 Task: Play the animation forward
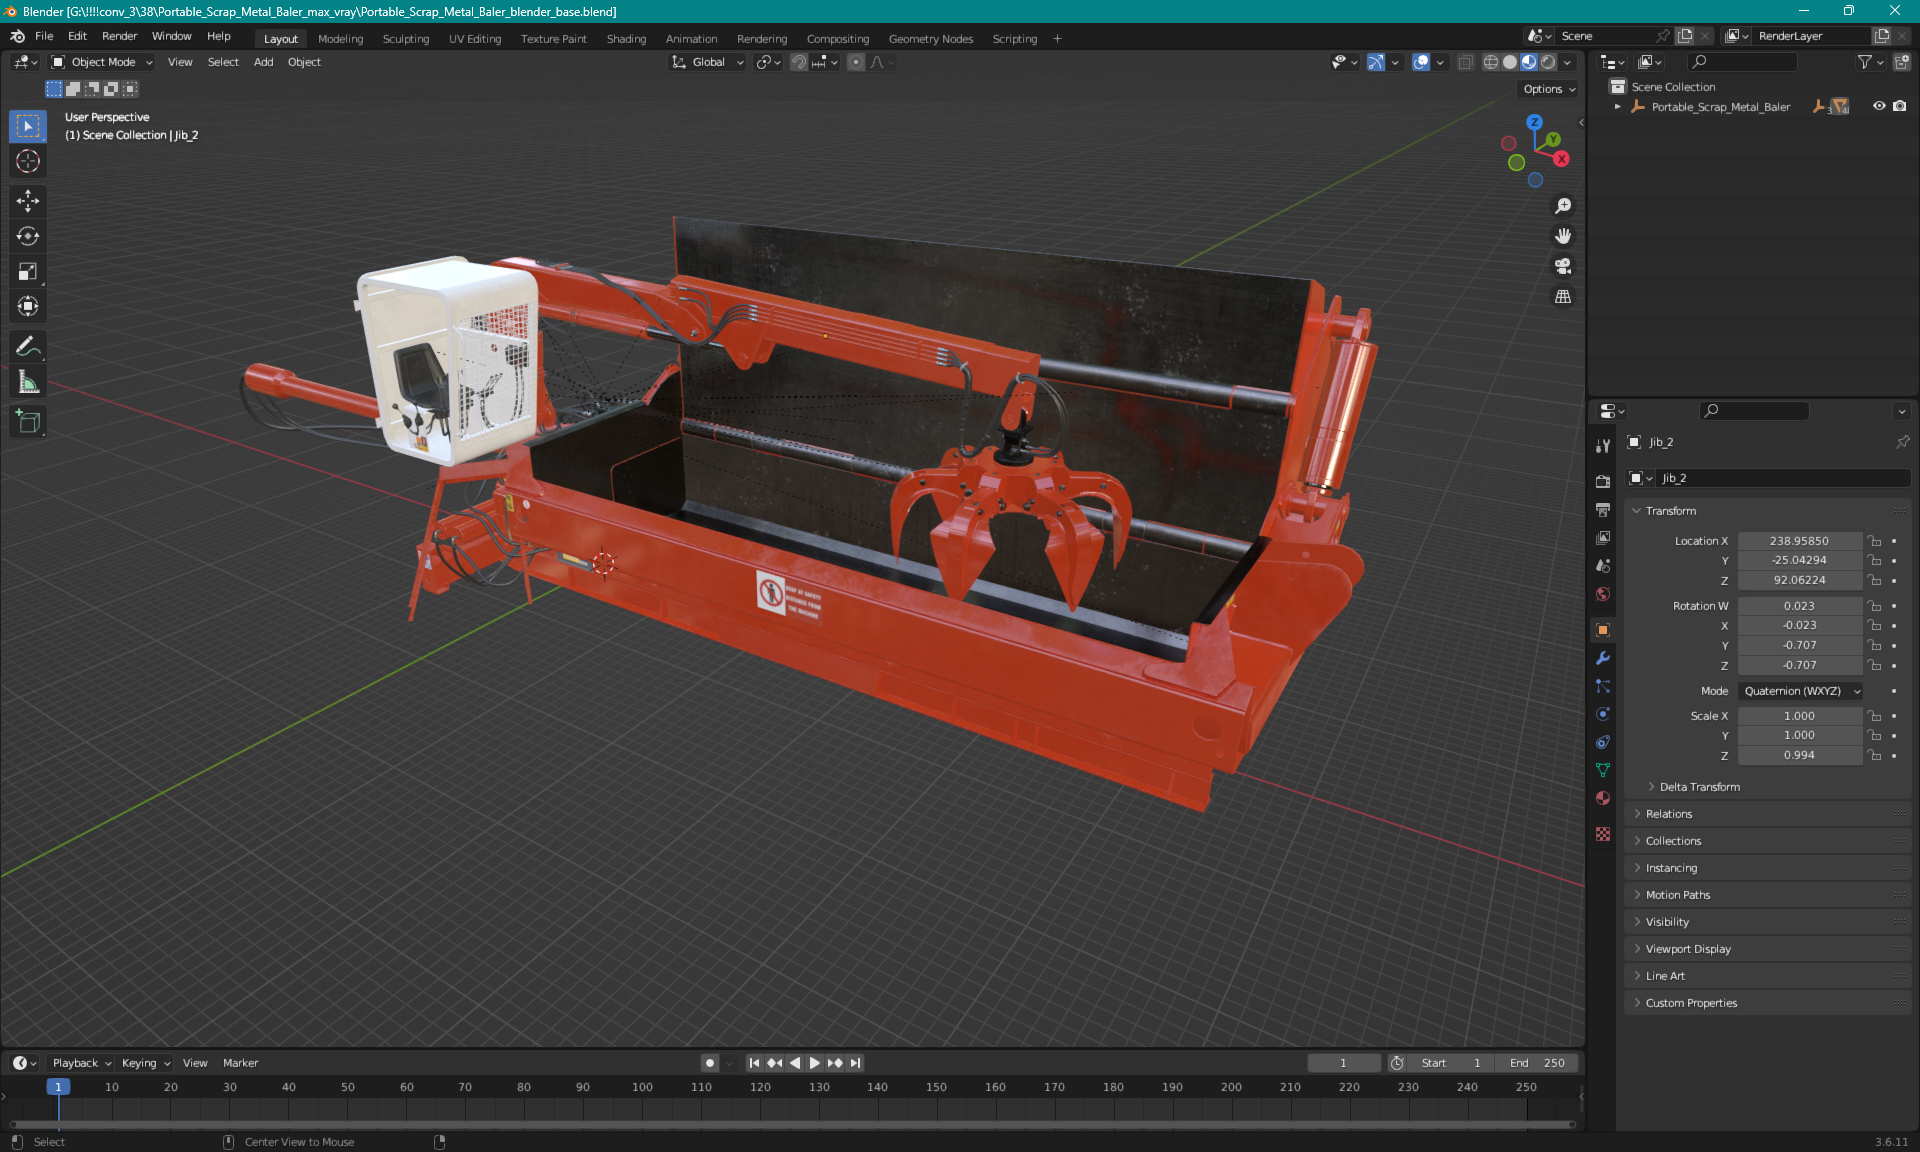[815, 1063]
